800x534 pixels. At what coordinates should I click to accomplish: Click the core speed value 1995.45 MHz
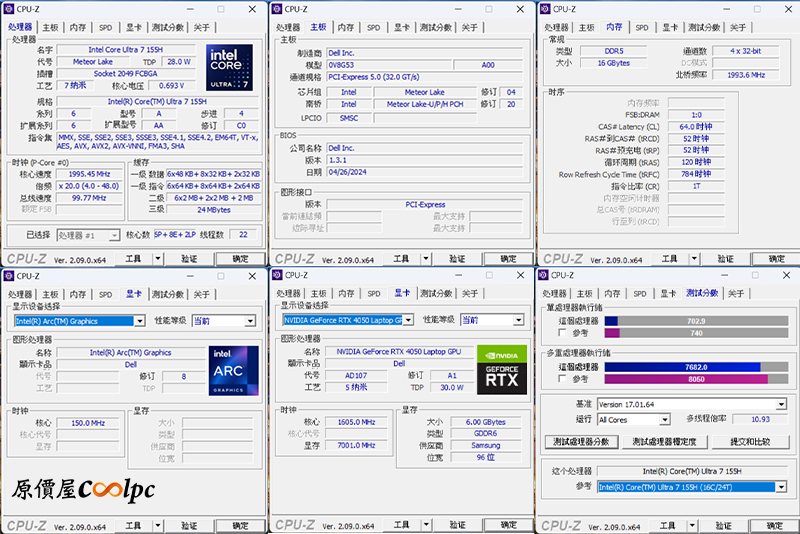coord(89,174)
